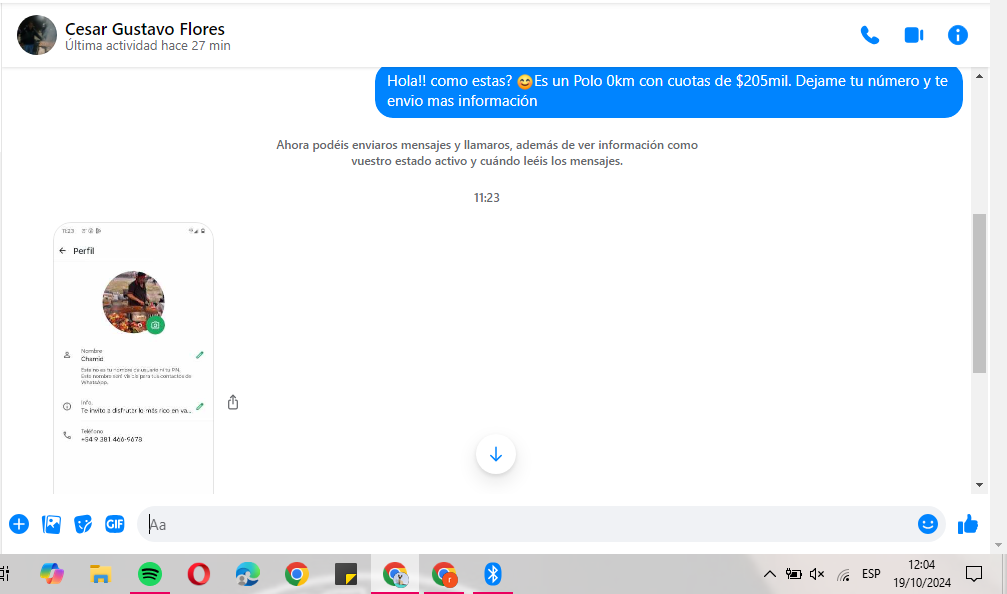
Task: Start a voice call with Cesar
Action: pyautogui.click(x=870, y=35)
